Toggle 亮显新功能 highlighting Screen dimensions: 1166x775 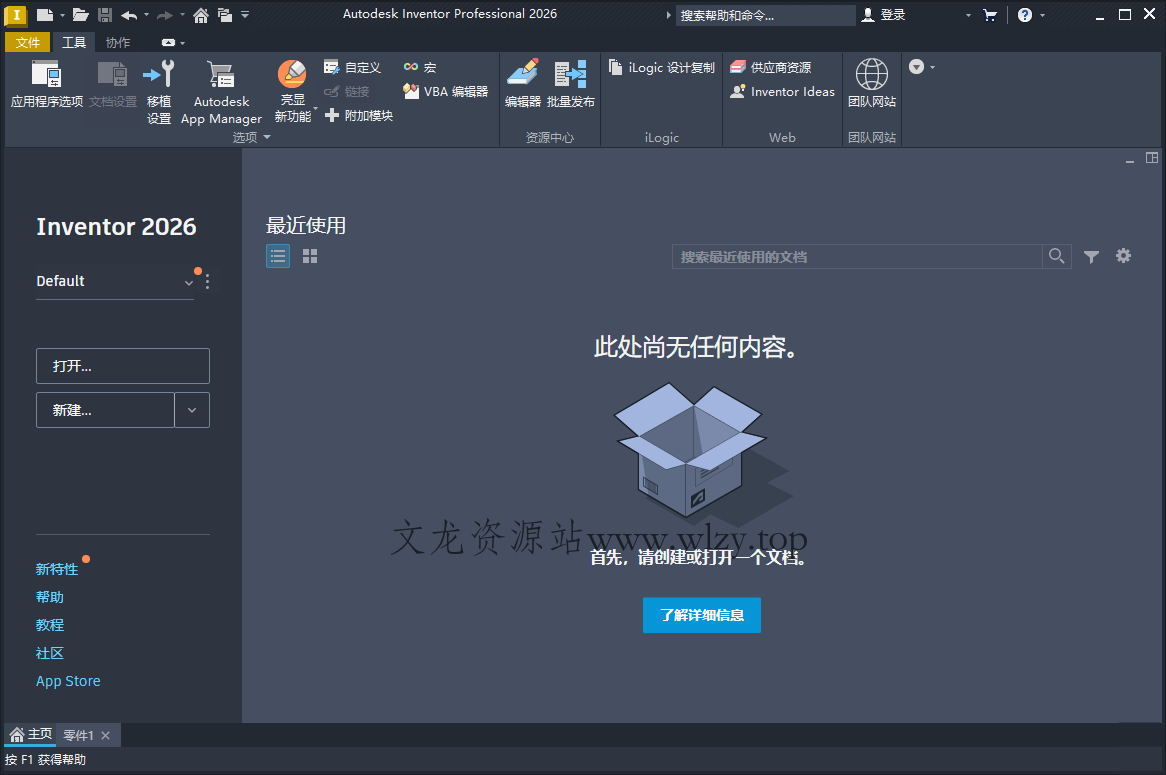coord(292,85)
